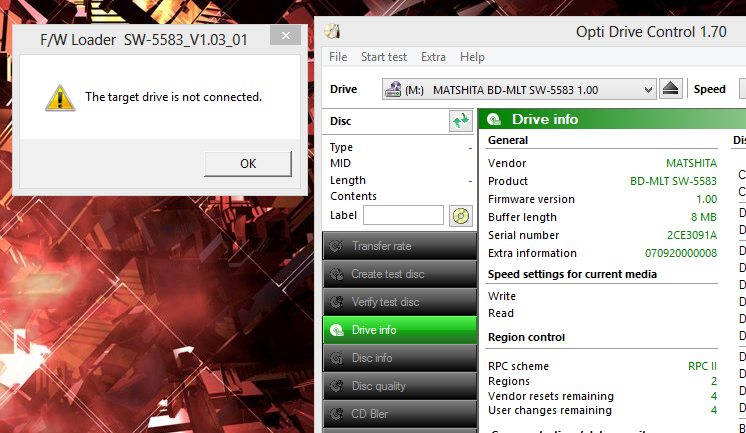
Task: Click the buffer length value 8 MB
Action: (704, 217)
